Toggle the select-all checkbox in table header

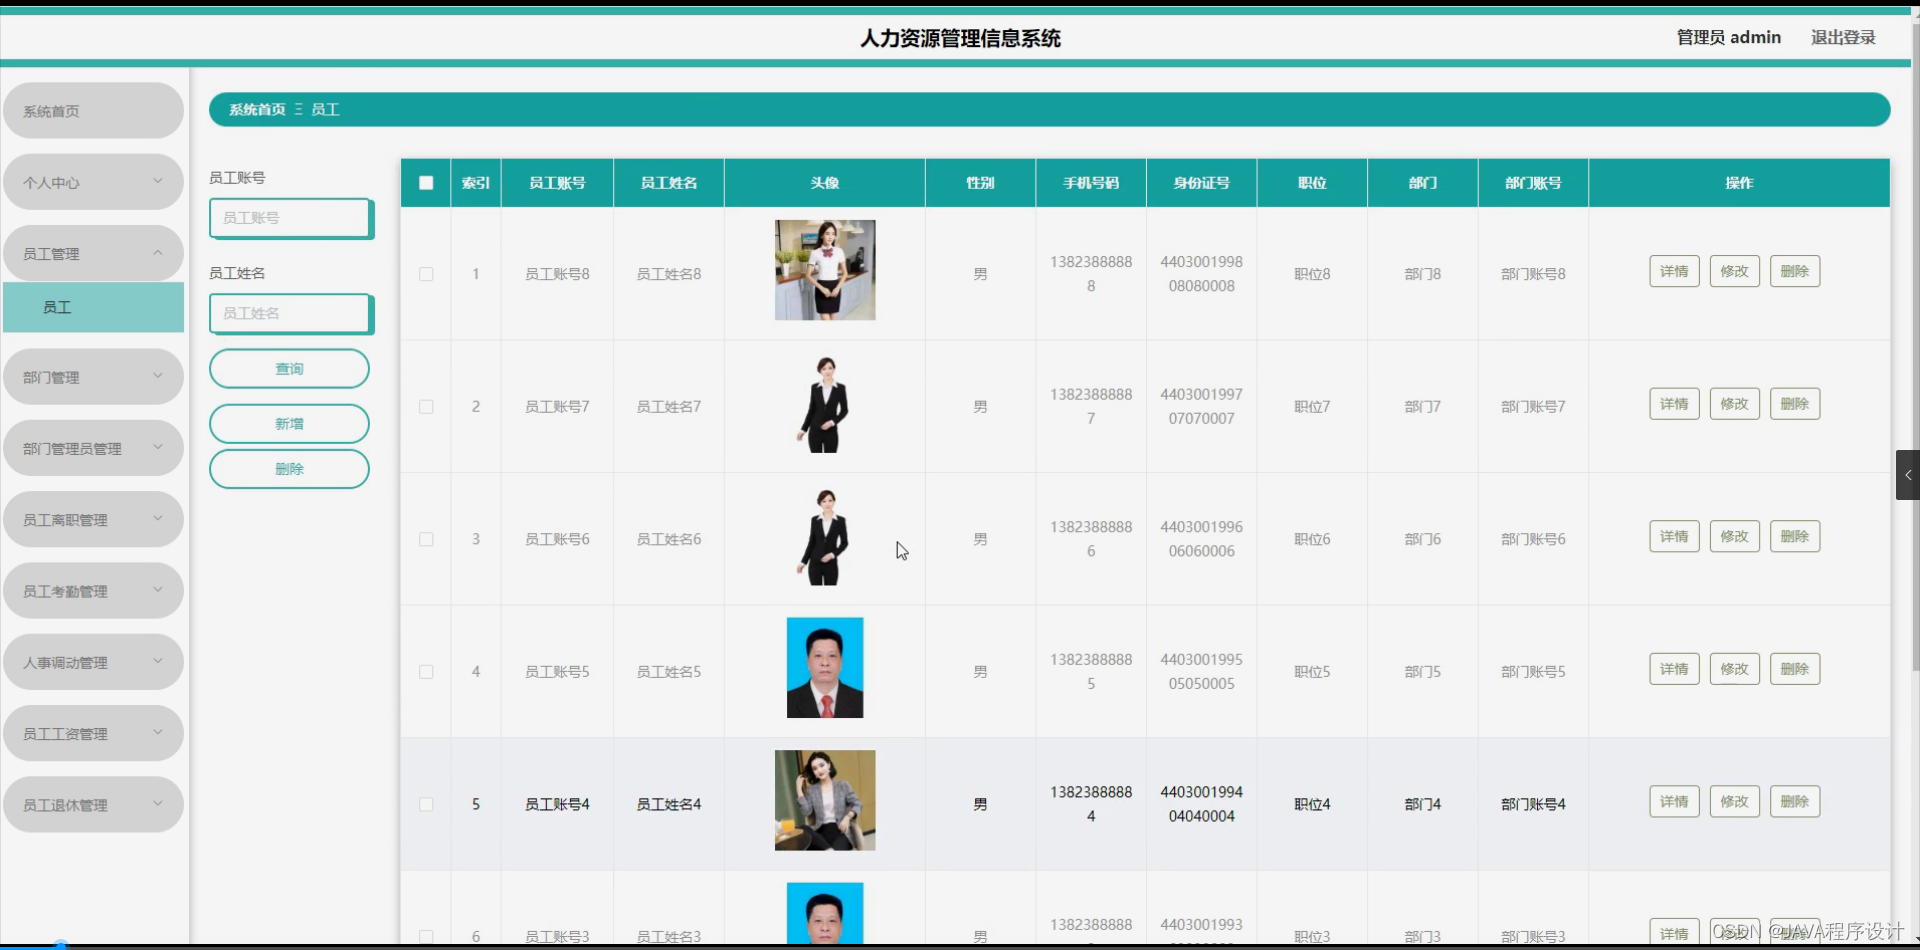[426, 183]
